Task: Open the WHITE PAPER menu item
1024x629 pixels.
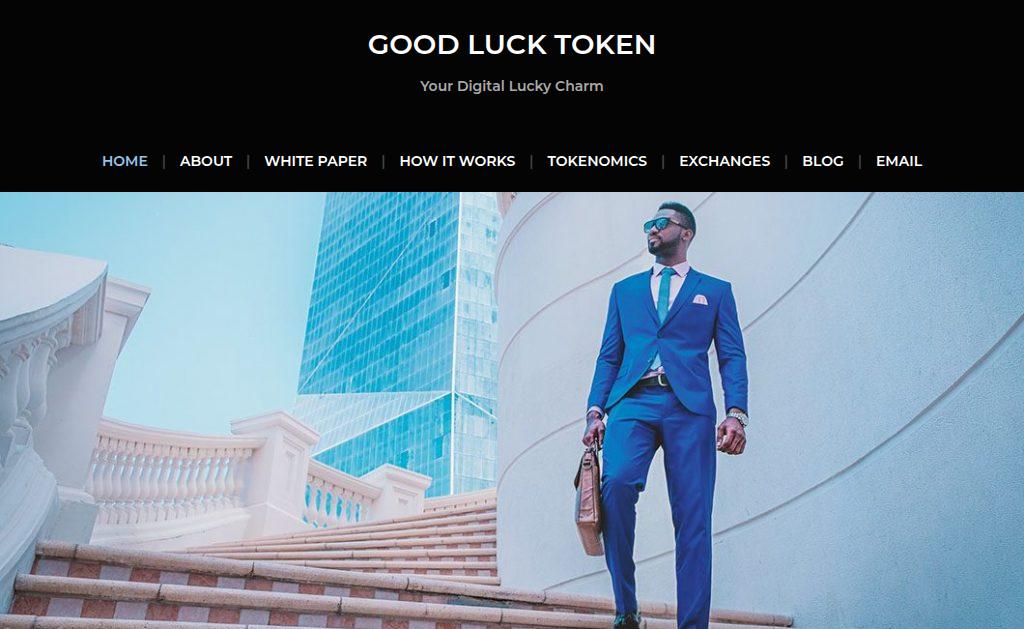Action: [315, 161]
